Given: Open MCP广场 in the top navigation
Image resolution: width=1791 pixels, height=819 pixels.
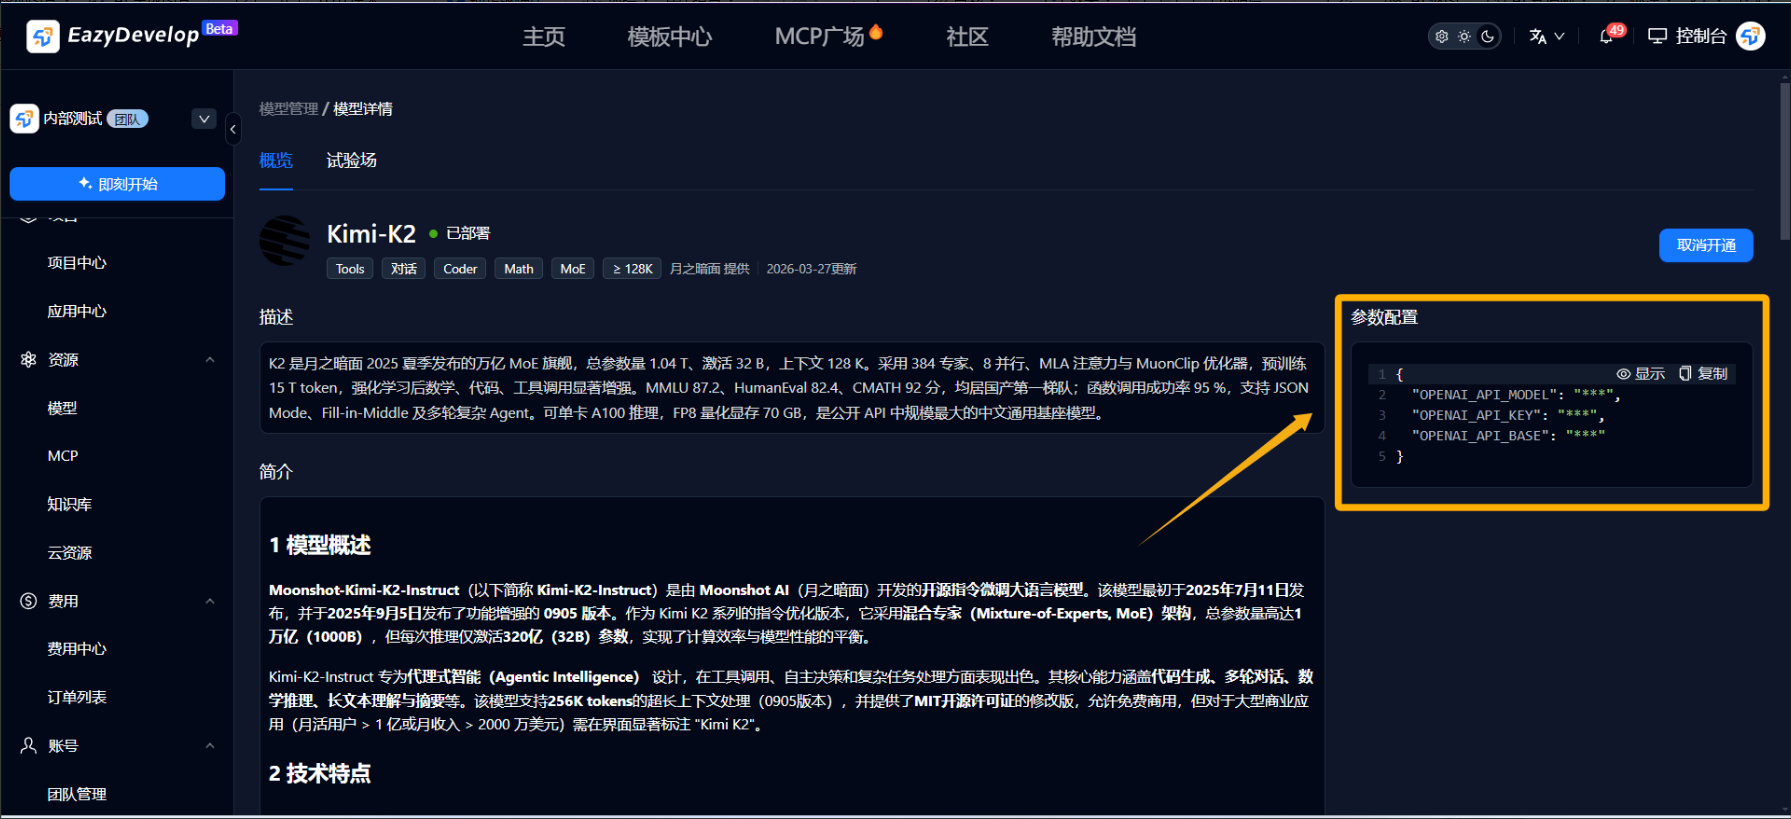Looking at the screenshot, I should tap(819, 37).
